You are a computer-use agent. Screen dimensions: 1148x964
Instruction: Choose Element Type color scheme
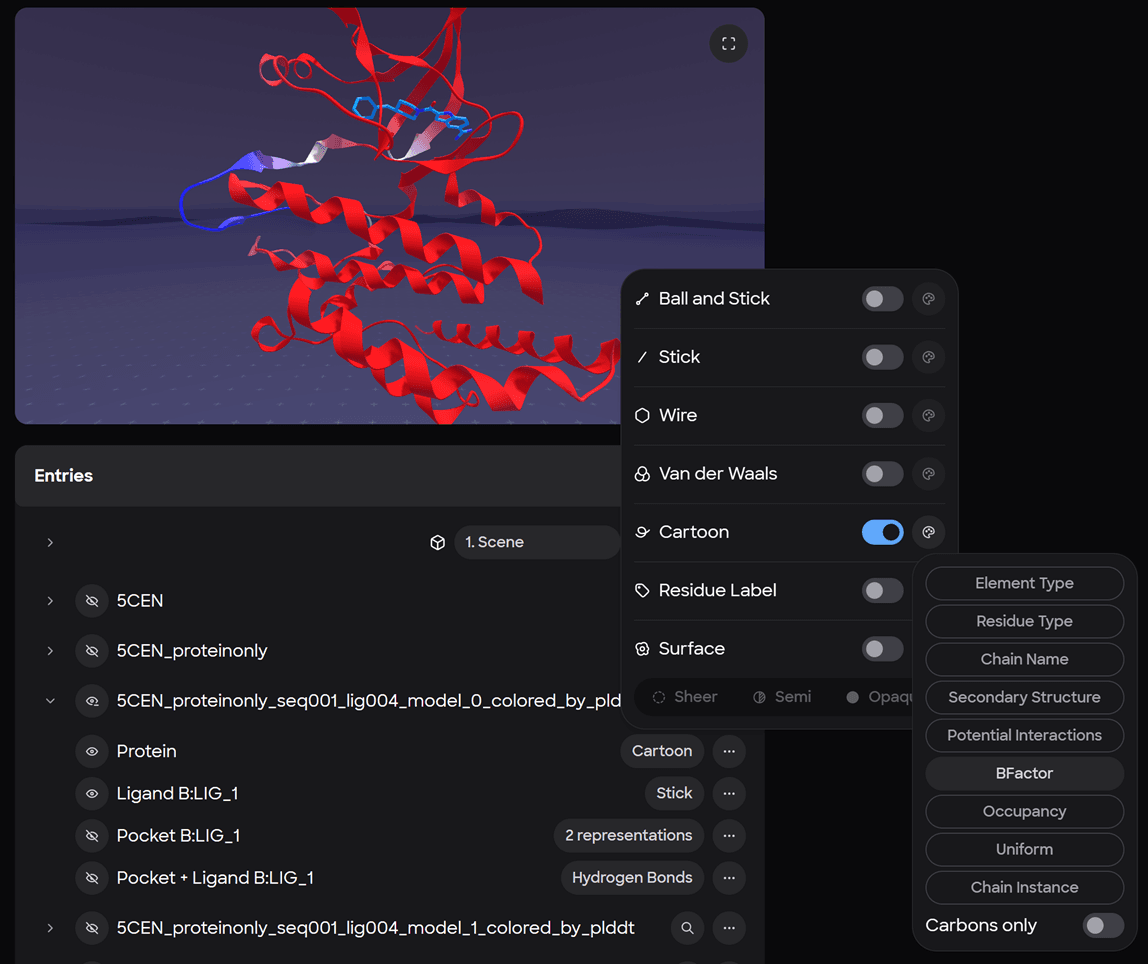(1024, 583)
